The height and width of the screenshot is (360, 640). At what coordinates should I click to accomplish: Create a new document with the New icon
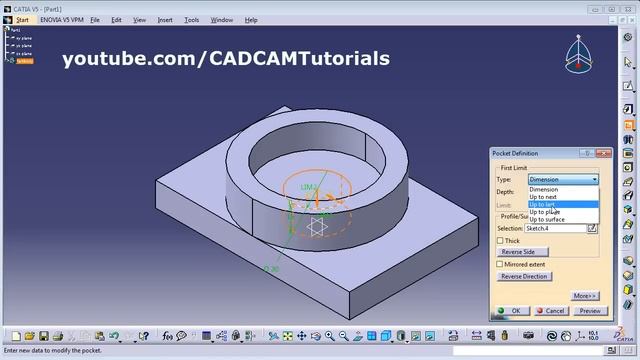coord(16,336)
